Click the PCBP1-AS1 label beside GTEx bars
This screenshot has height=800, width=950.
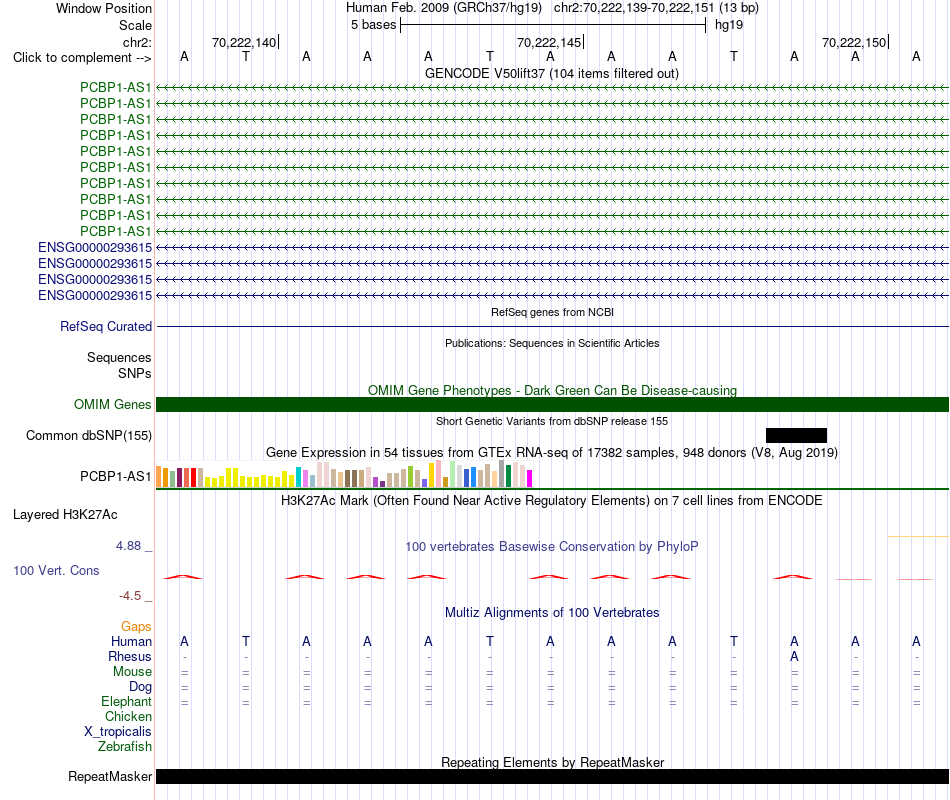pyautogui.click(x=115, y=476)
